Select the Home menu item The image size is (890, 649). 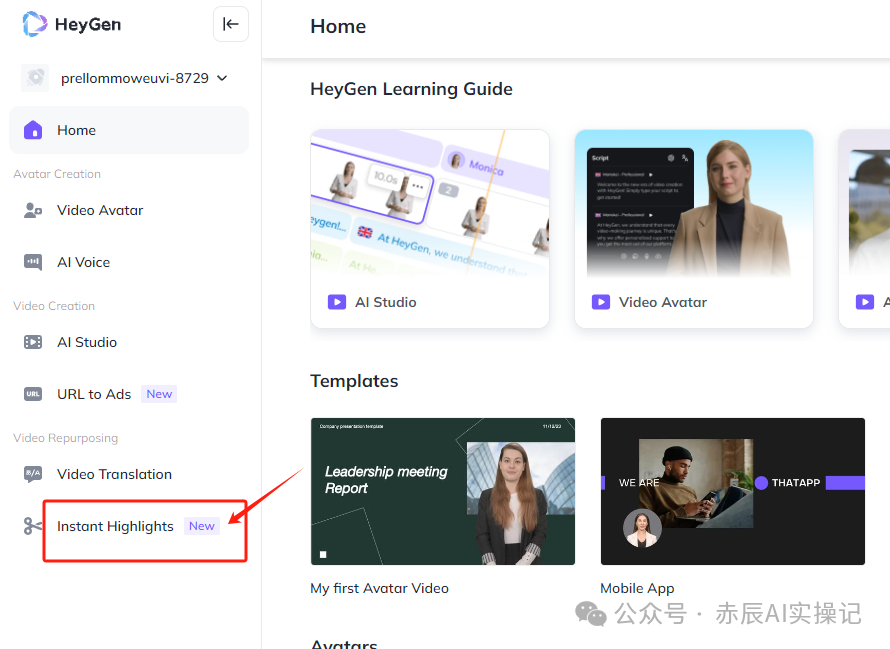coord(129,130)
